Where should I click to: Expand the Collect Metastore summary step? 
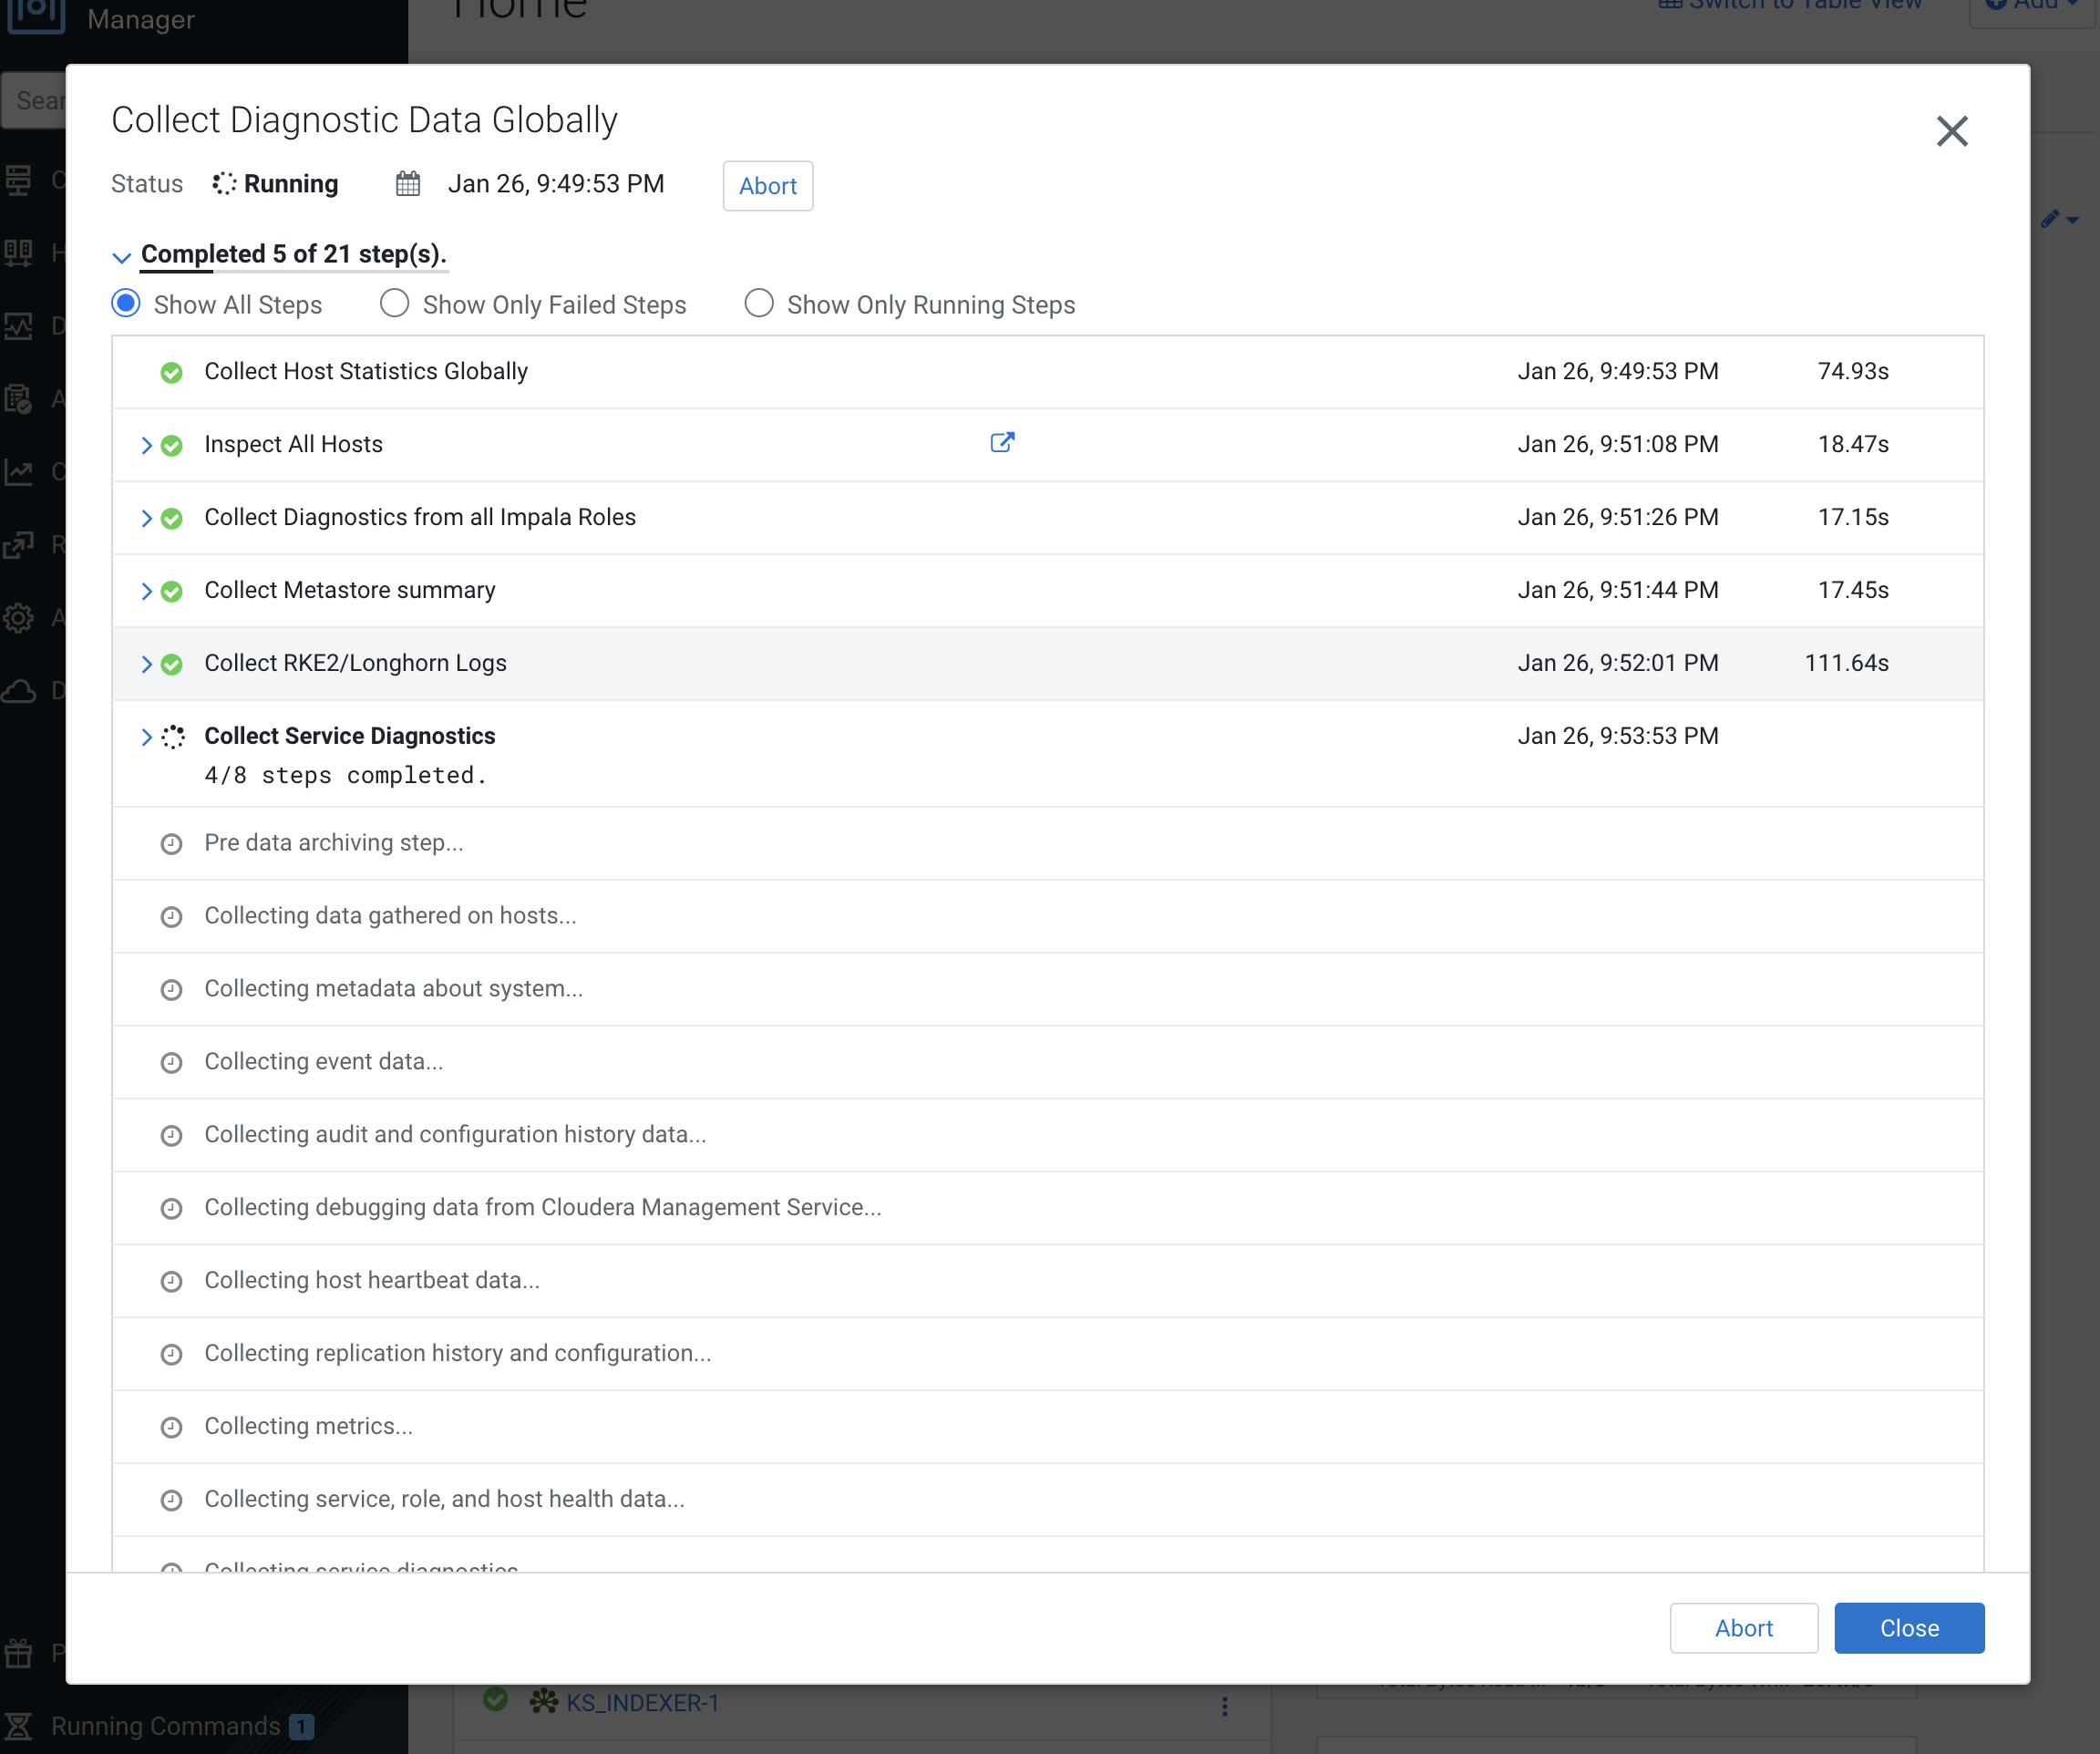[x=146, y=590]
